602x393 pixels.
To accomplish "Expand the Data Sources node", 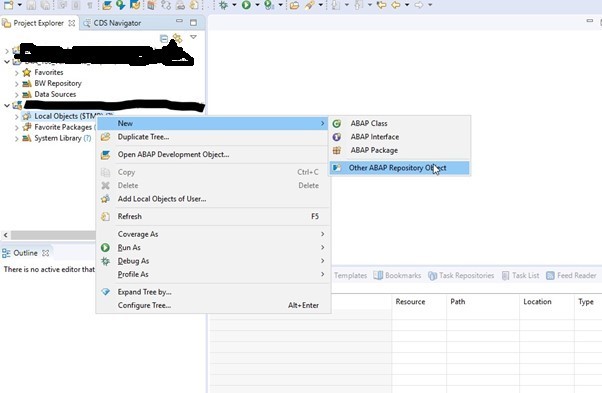I will pos(17,94).
